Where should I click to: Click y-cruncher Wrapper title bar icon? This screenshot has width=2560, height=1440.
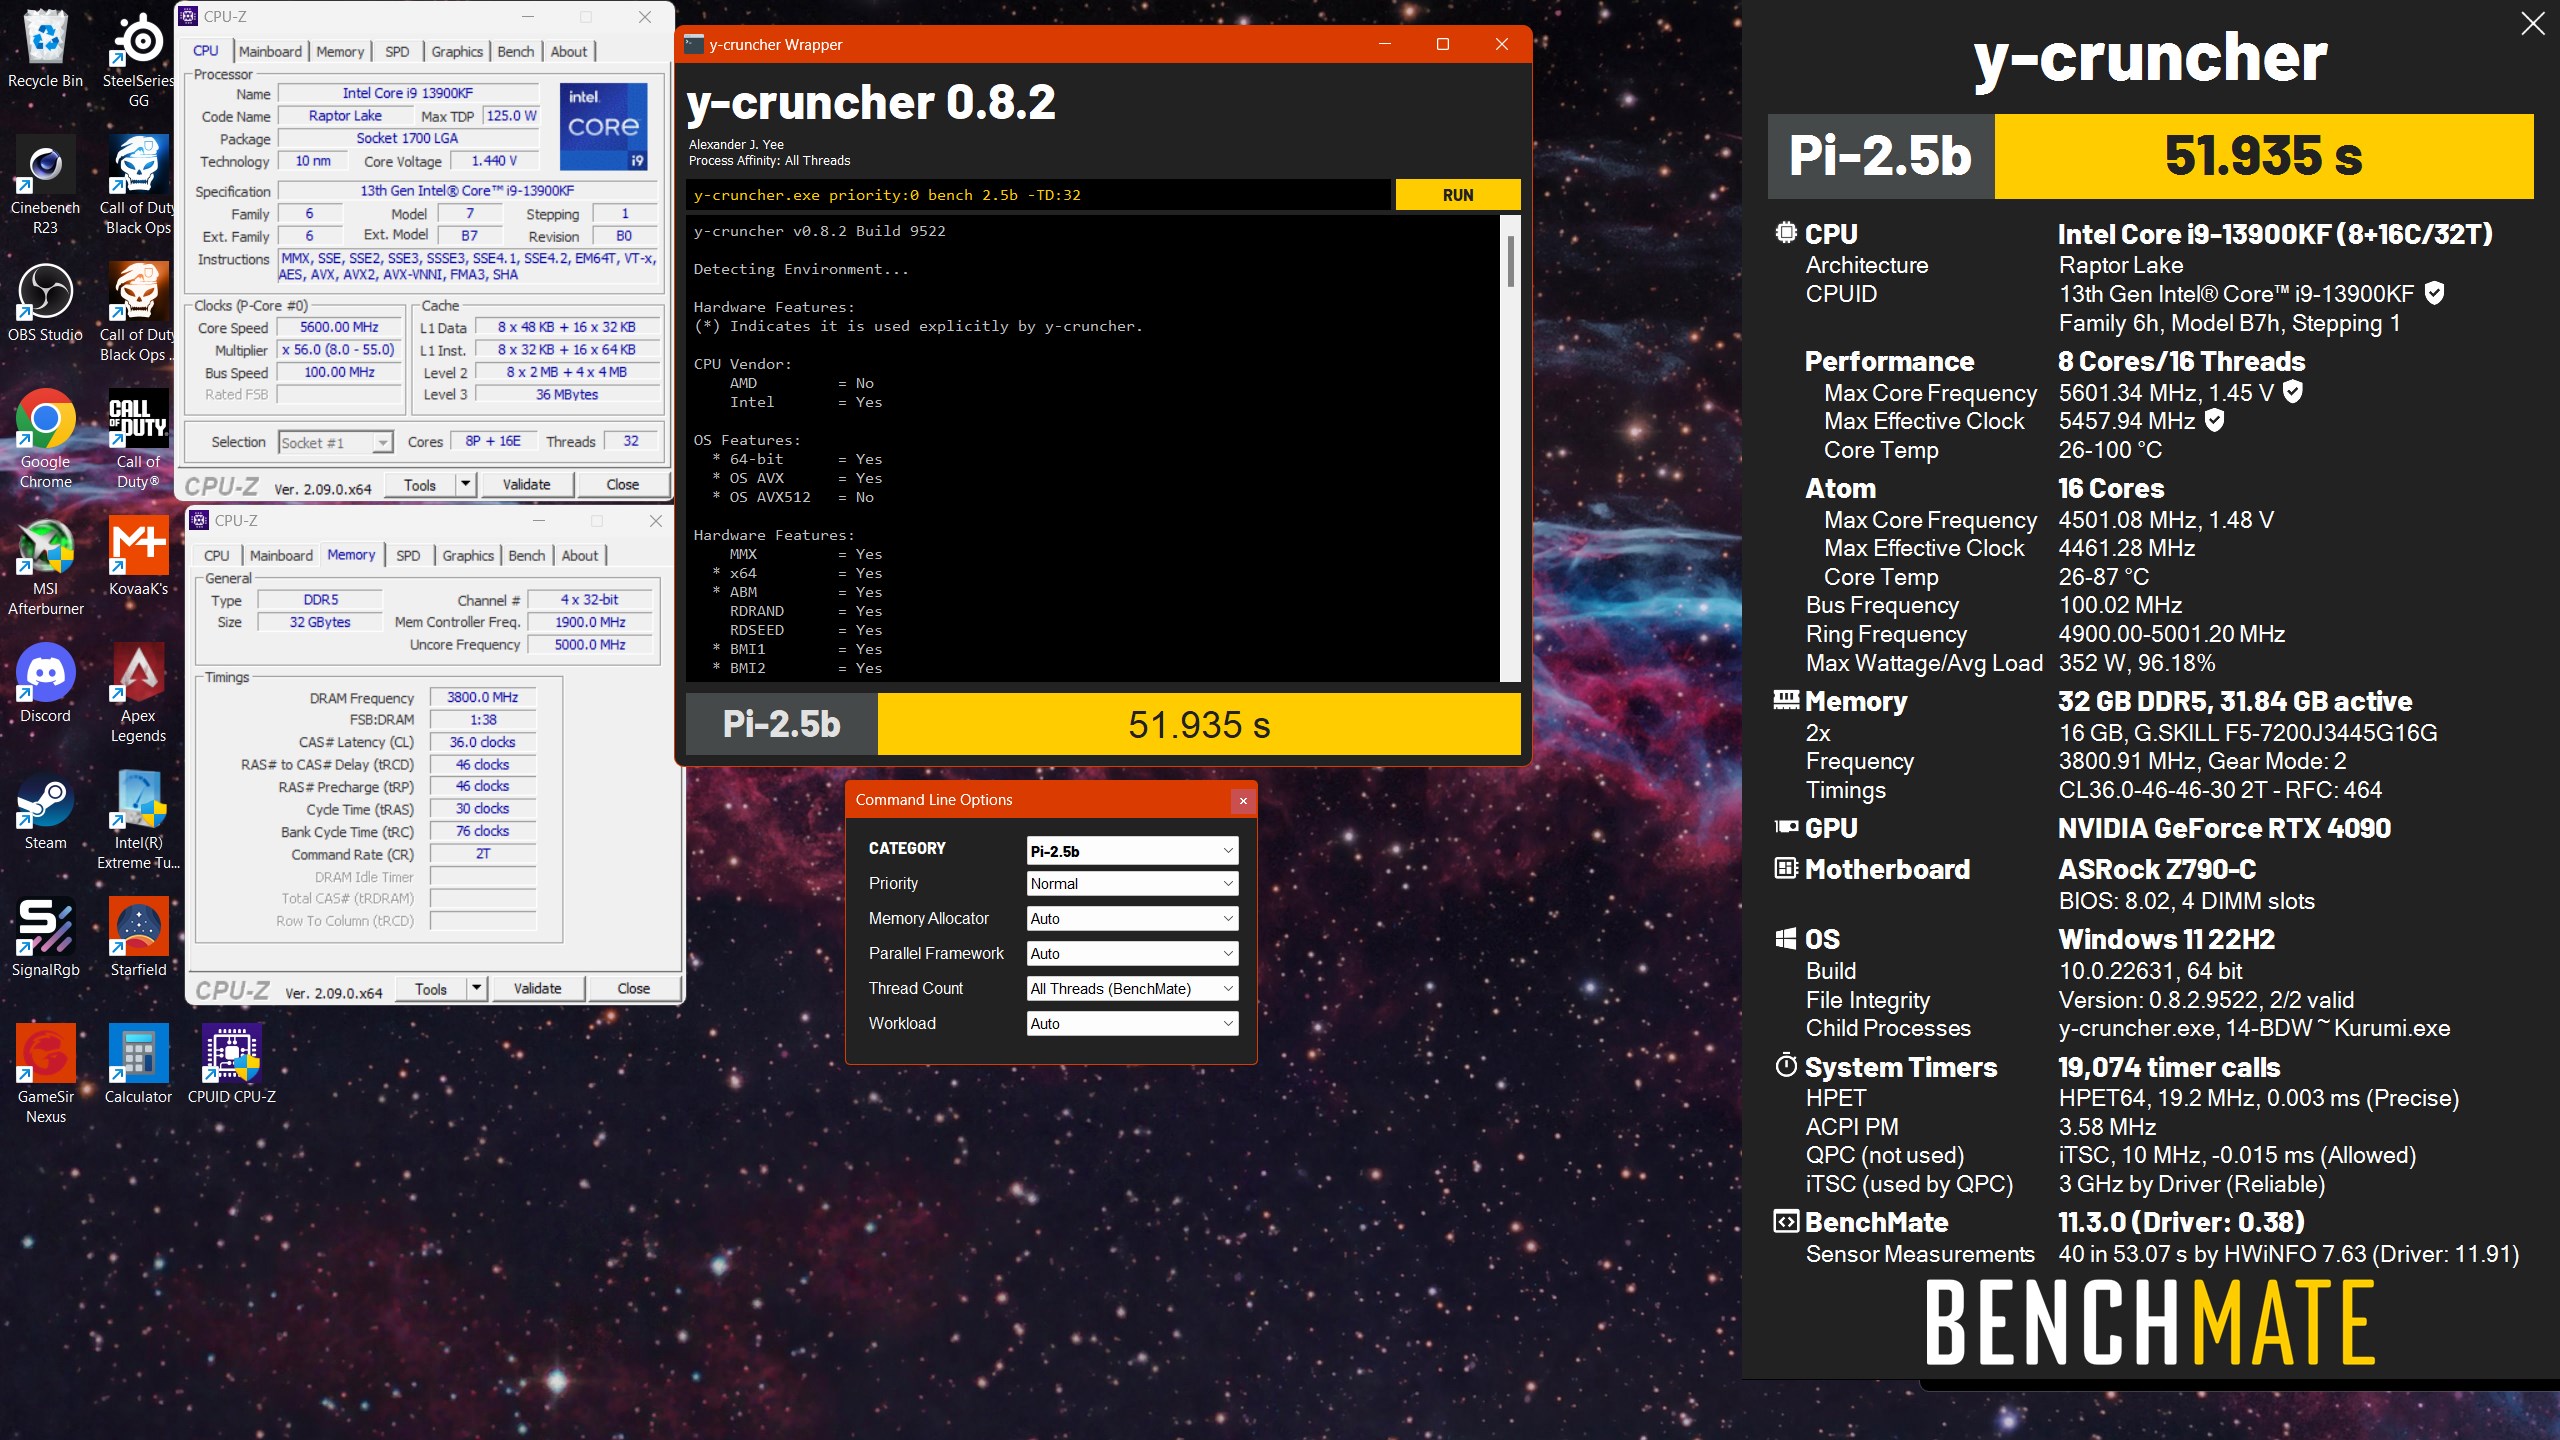(x=694, y=44)
